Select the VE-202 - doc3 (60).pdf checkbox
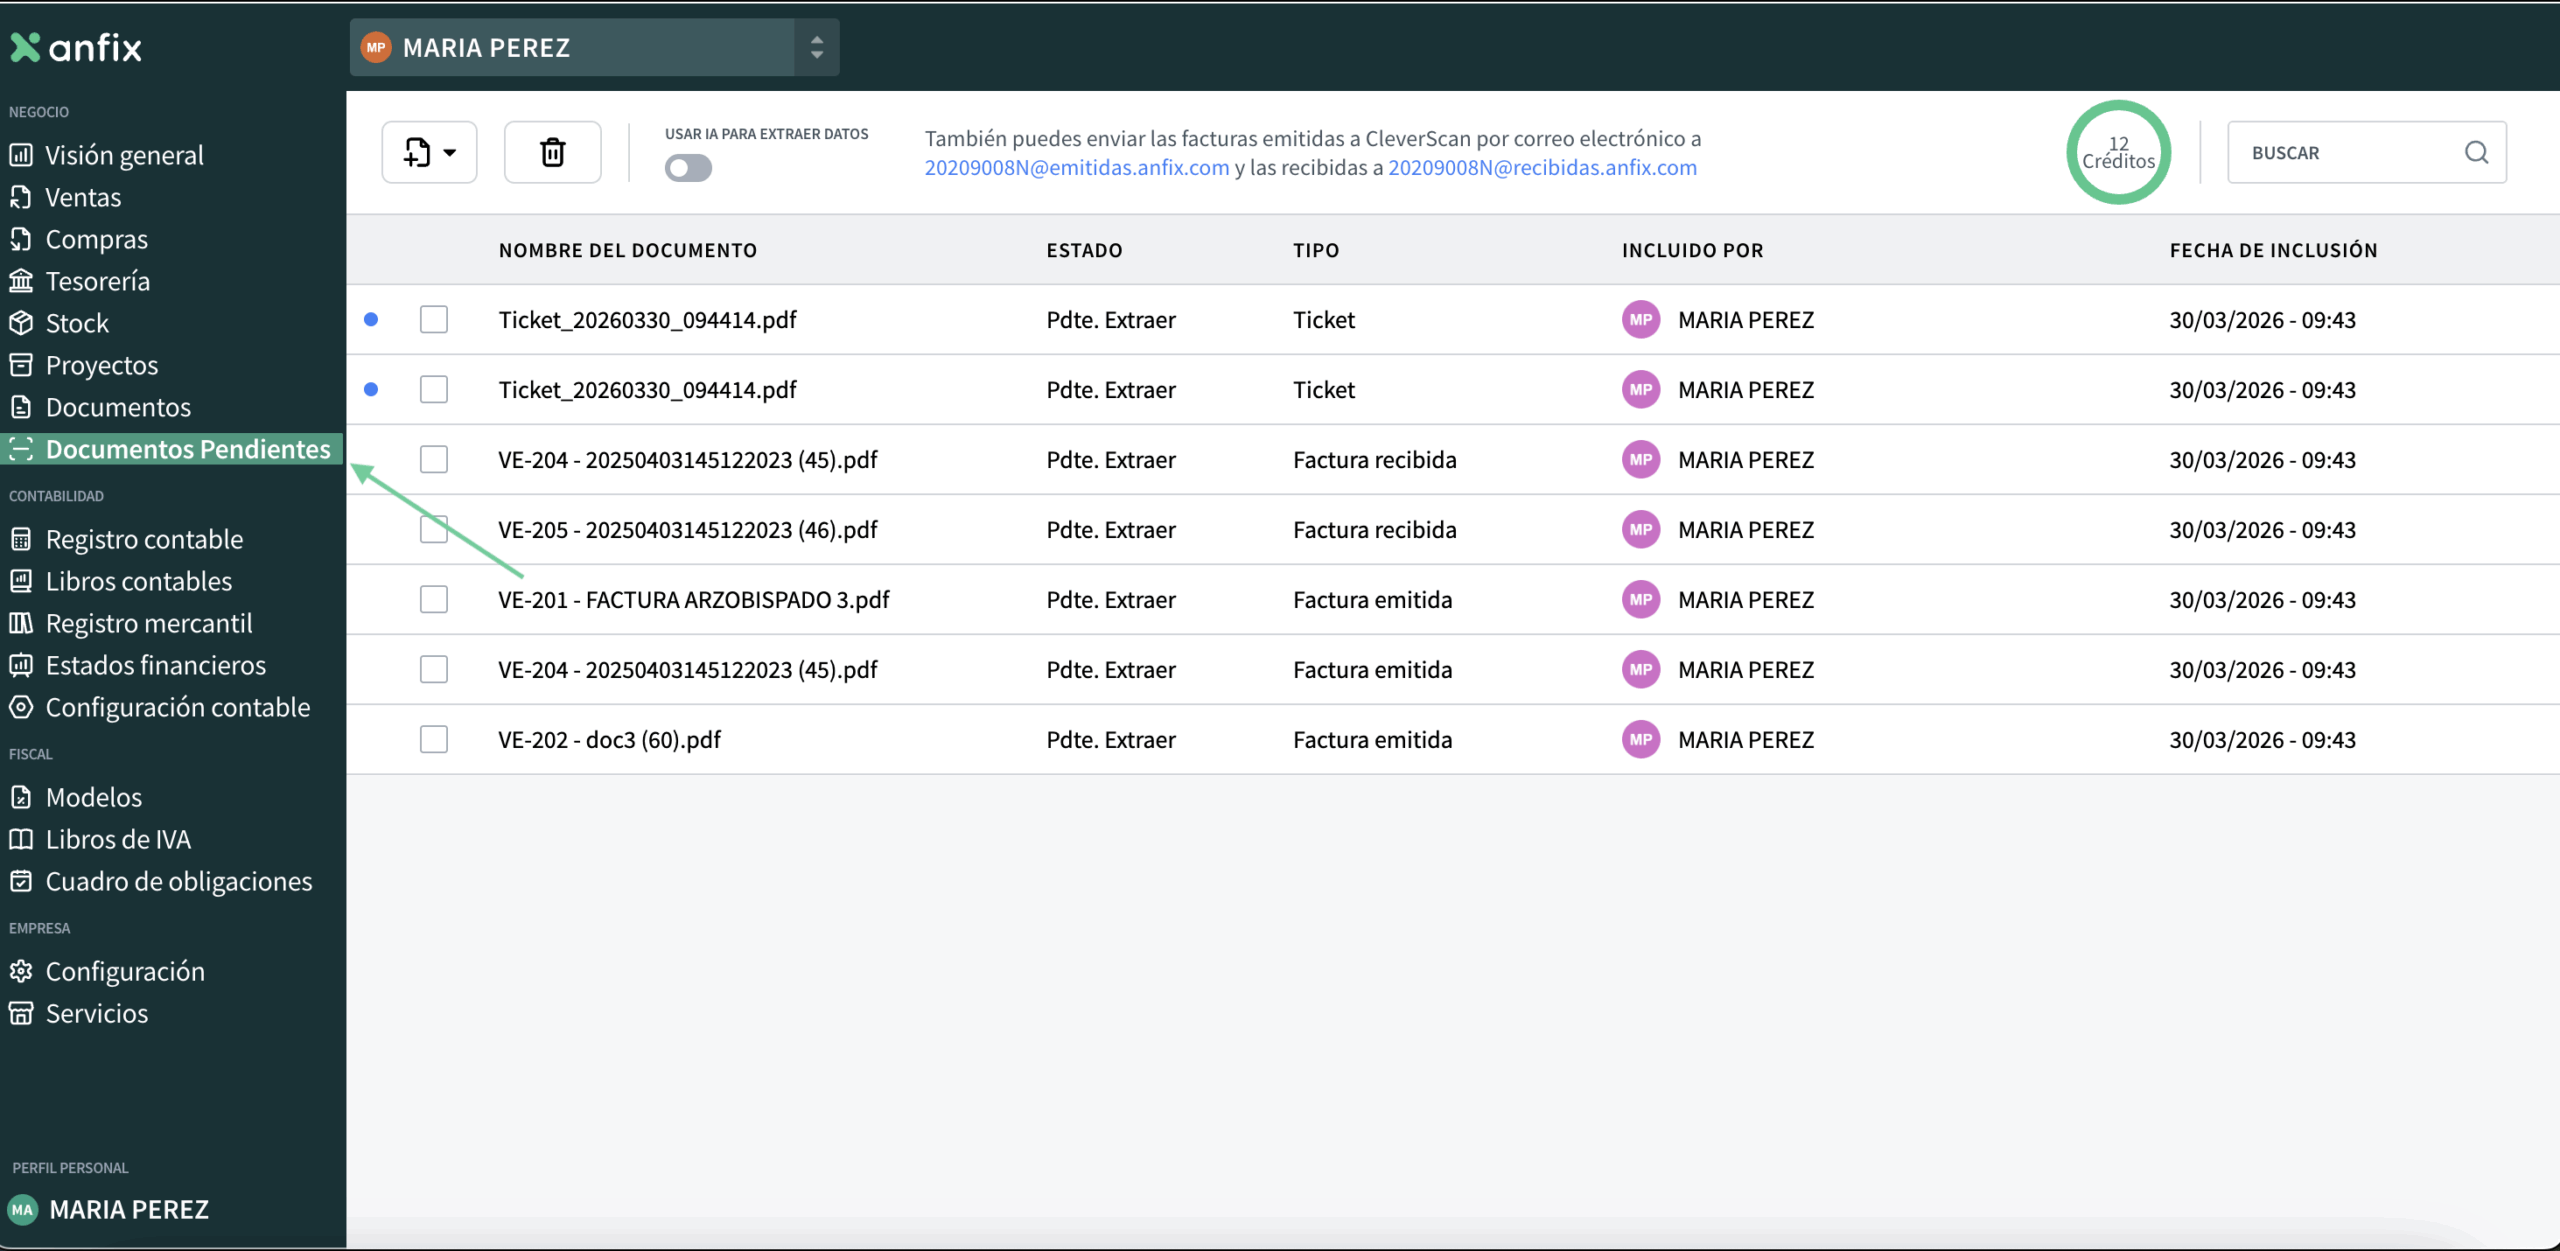Viewport: 2560px width, 1251px height. point(434,739)
